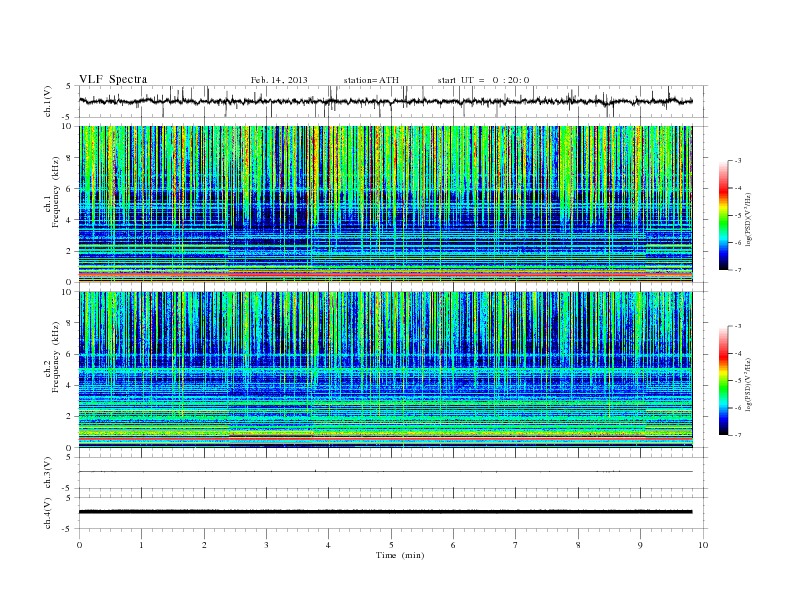The height and width of the screenshot is (612, 792).
Task: Click the "-3" tick on ch.2 color bar
Action: pos(738,326)
